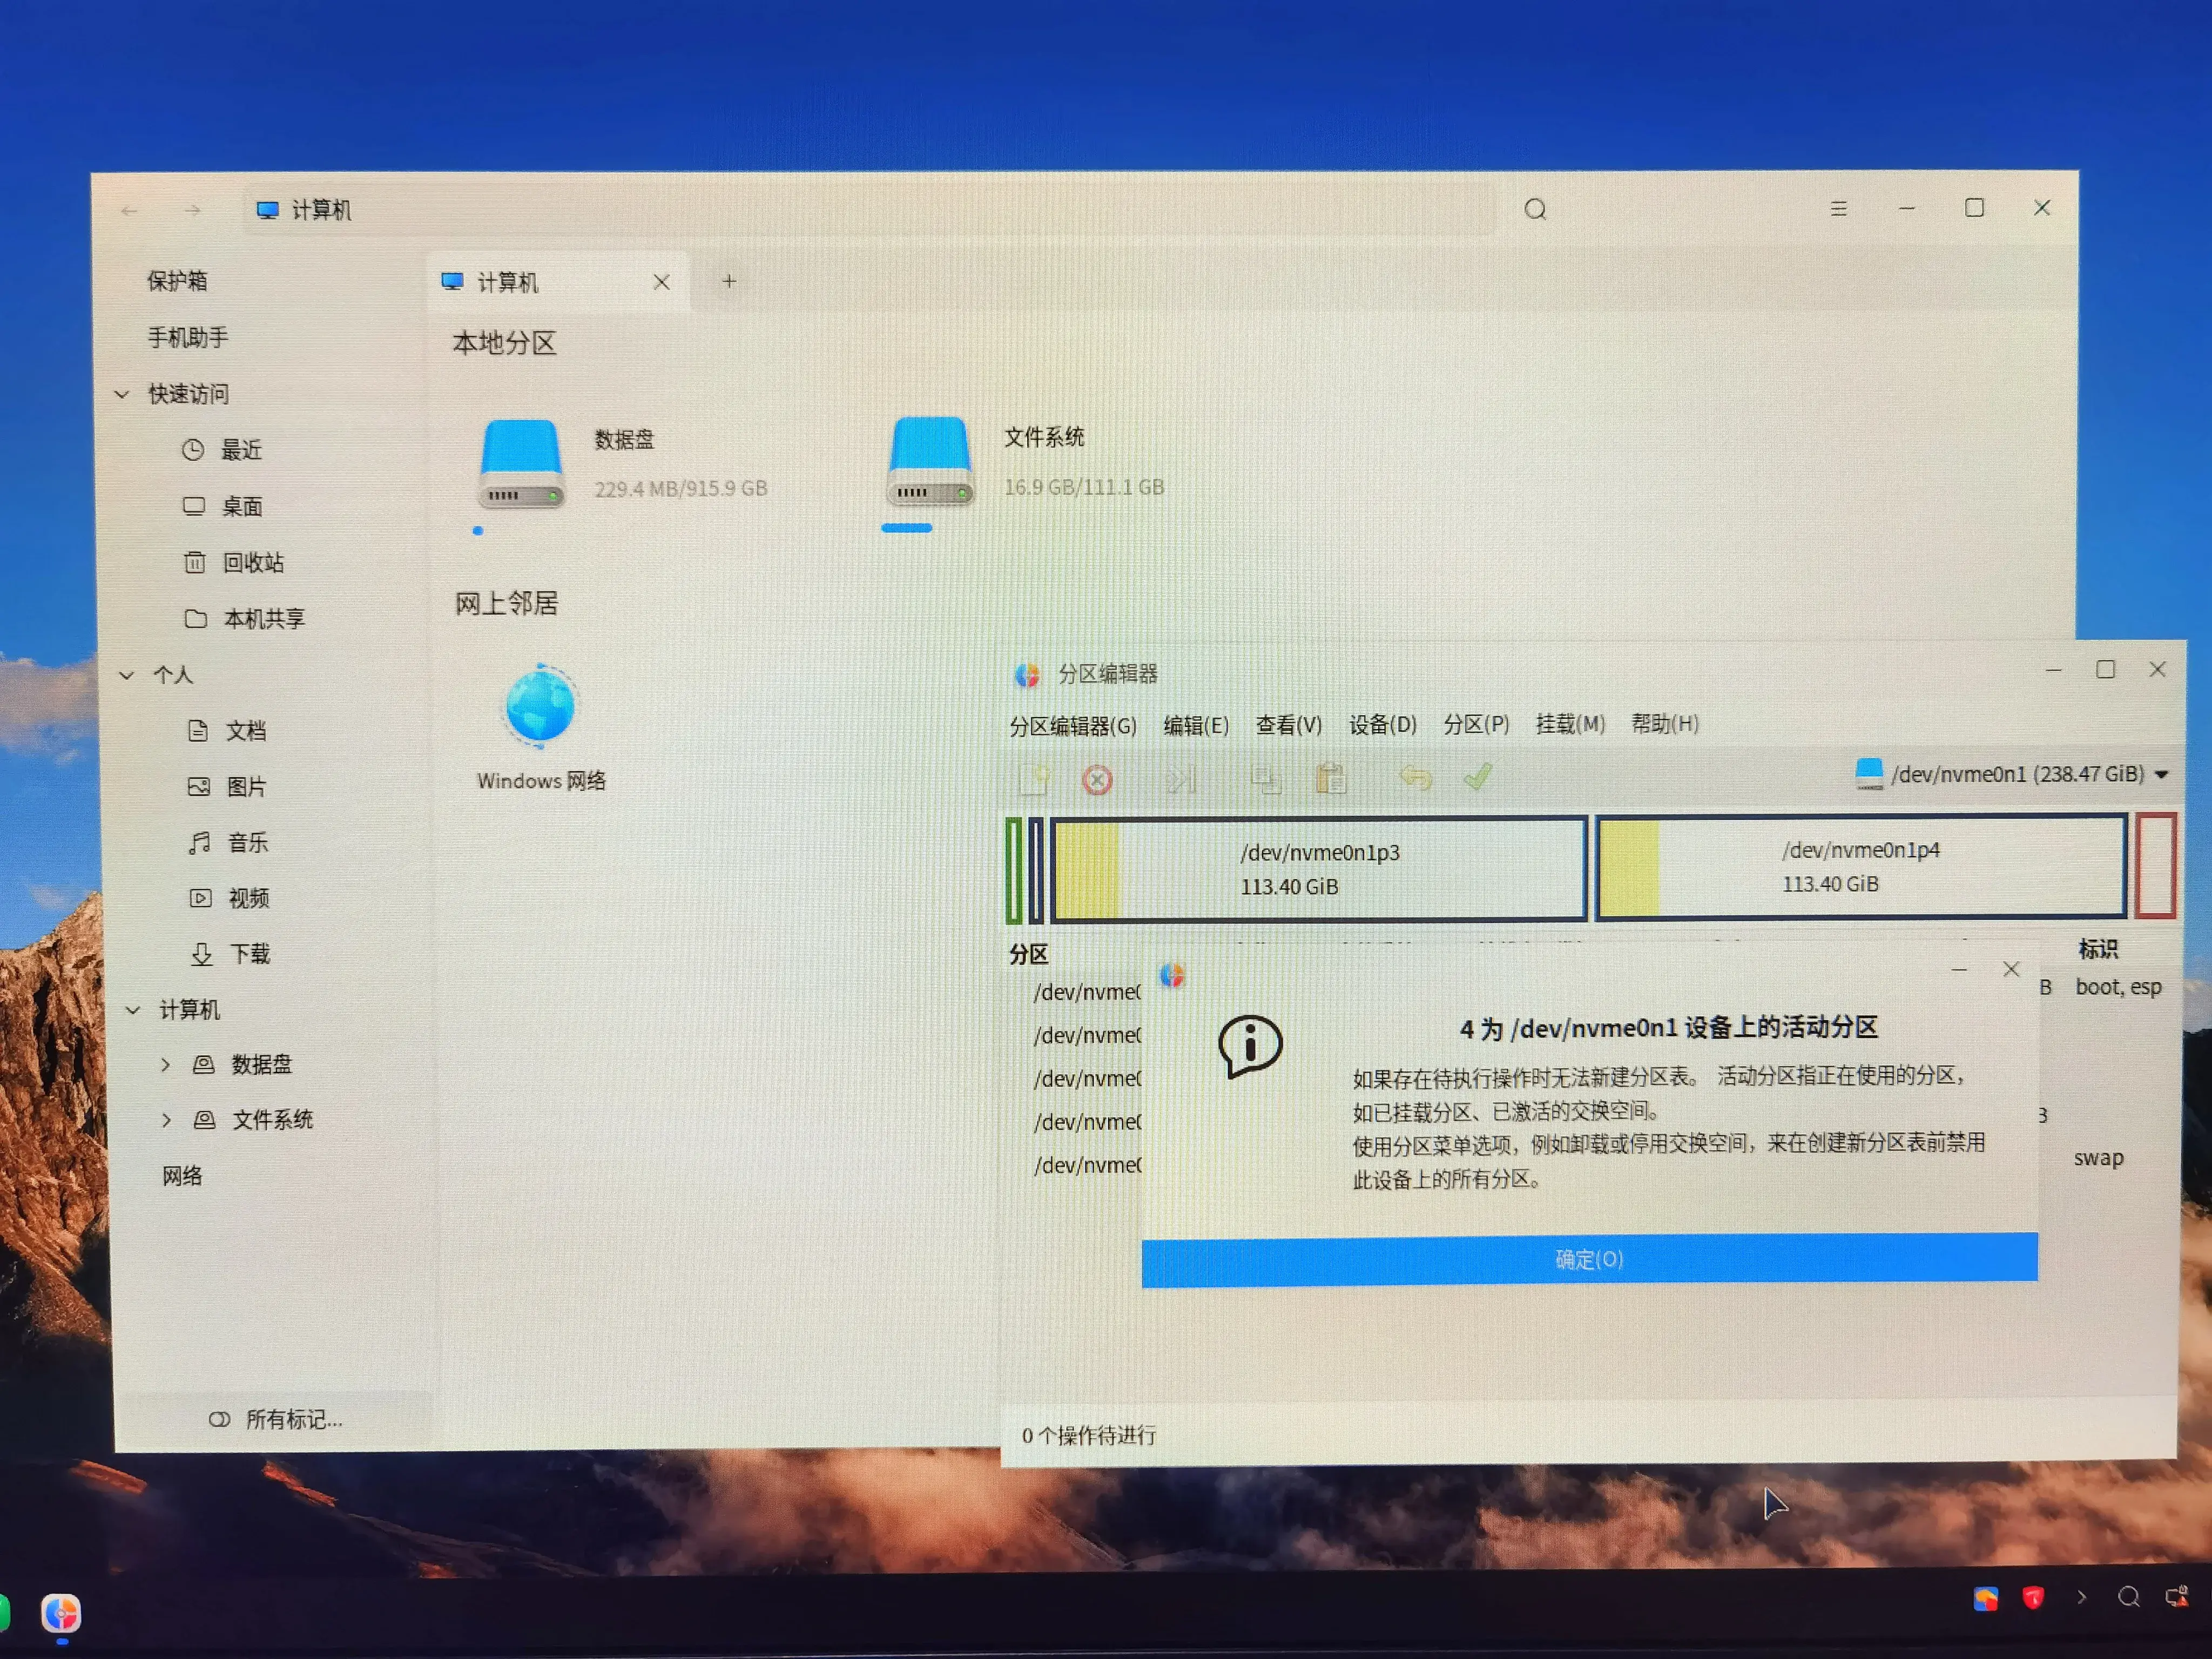The image size is (2212, 1659).
Task: Close the active partition info dialog
Action: [x=2011, y=970]
